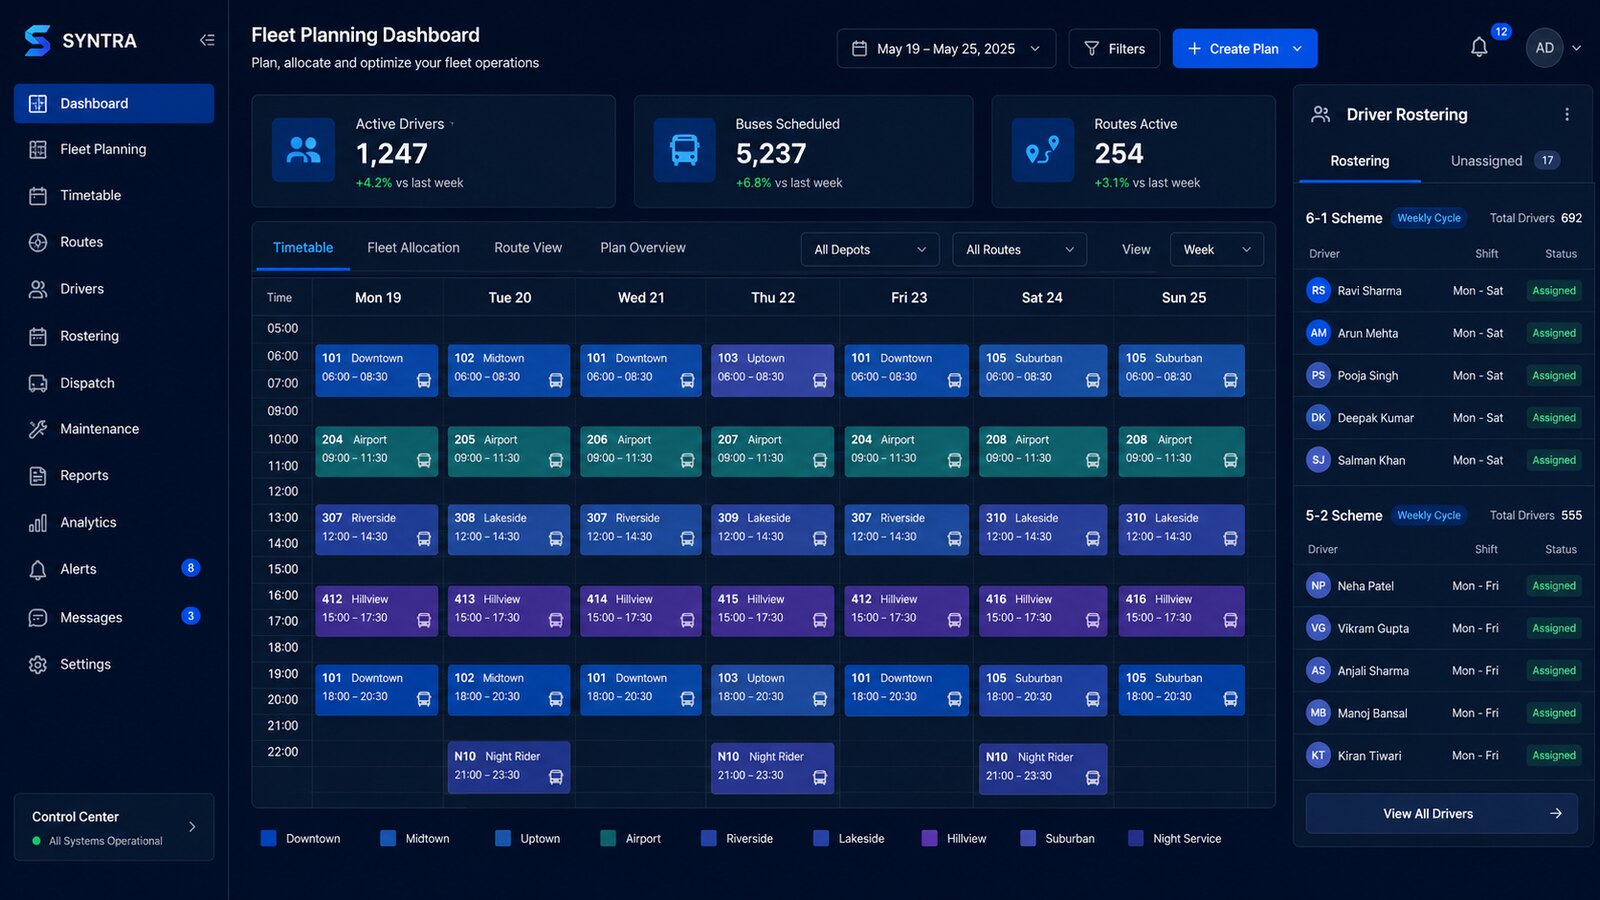This screenshot has width=1600, height=900.
Task: Click Buses Scheduled bus icon
Action: point(684,150)
